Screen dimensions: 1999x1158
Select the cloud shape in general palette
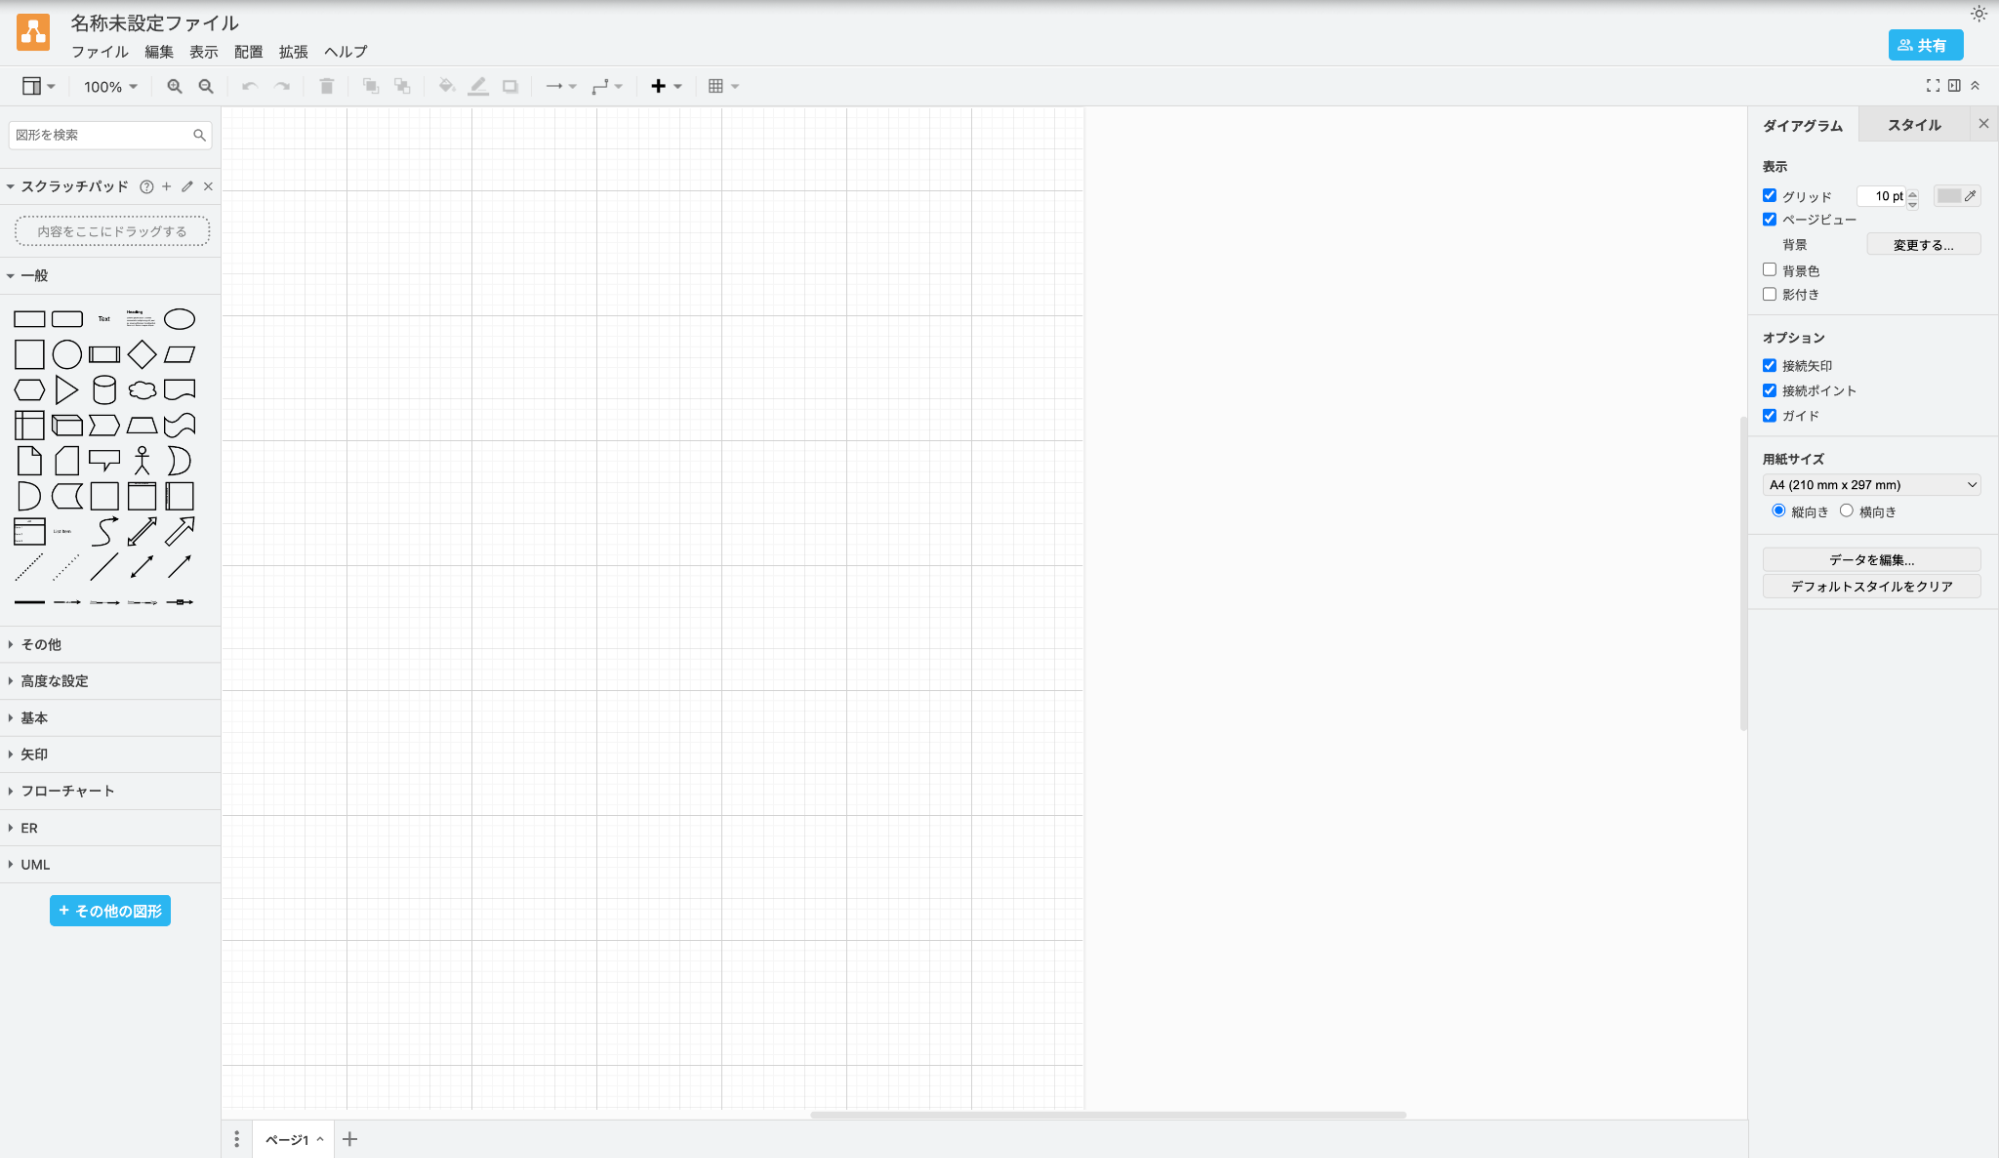pos(142,390)
